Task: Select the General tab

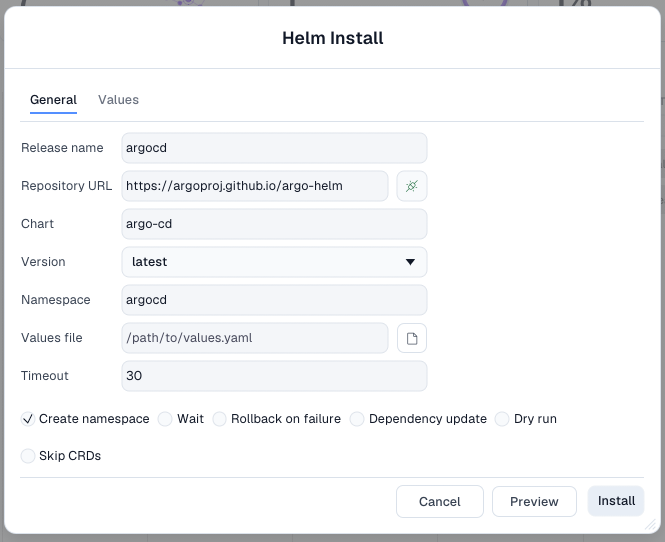Action: point(53,100)
